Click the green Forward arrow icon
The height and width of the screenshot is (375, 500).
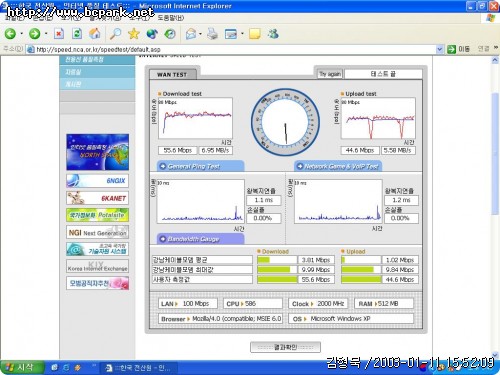pyautogui.click(x=34, y=34)
